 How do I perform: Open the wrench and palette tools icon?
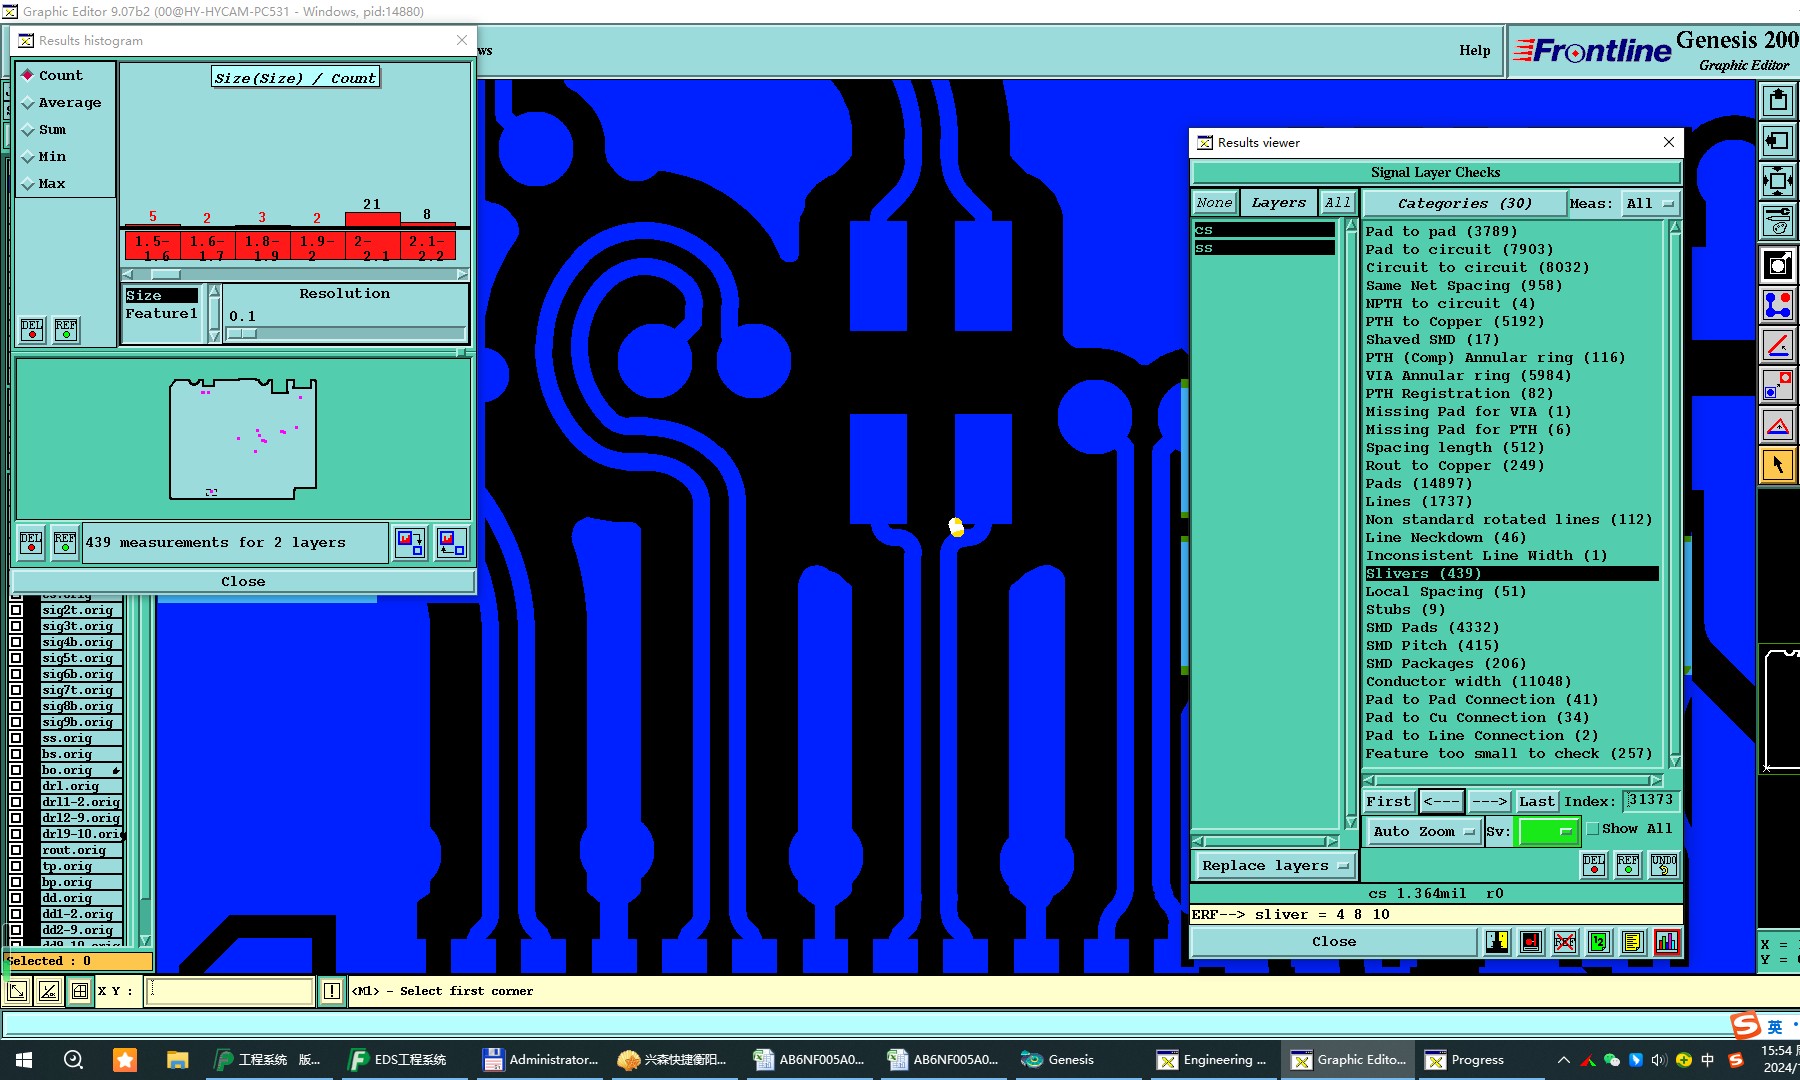[1778, 220]
